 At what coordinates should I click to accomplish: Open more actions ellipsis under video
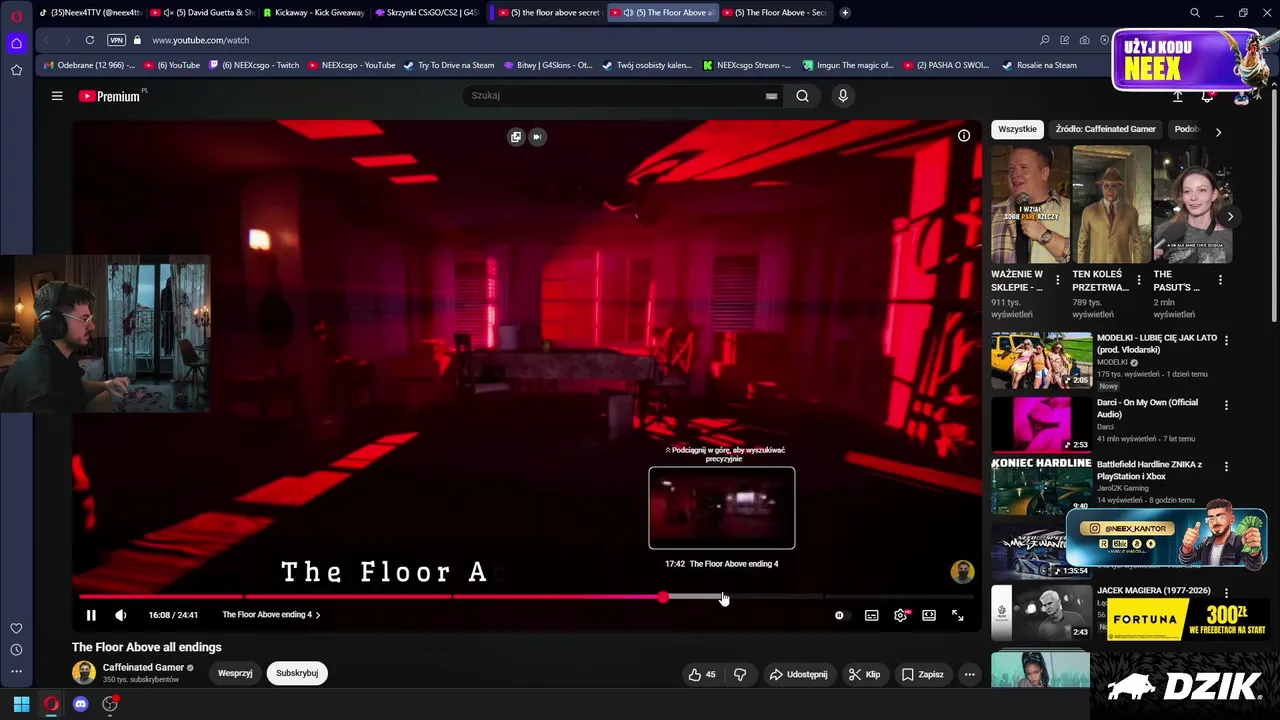pyautogui.click(x=969, y=674)
